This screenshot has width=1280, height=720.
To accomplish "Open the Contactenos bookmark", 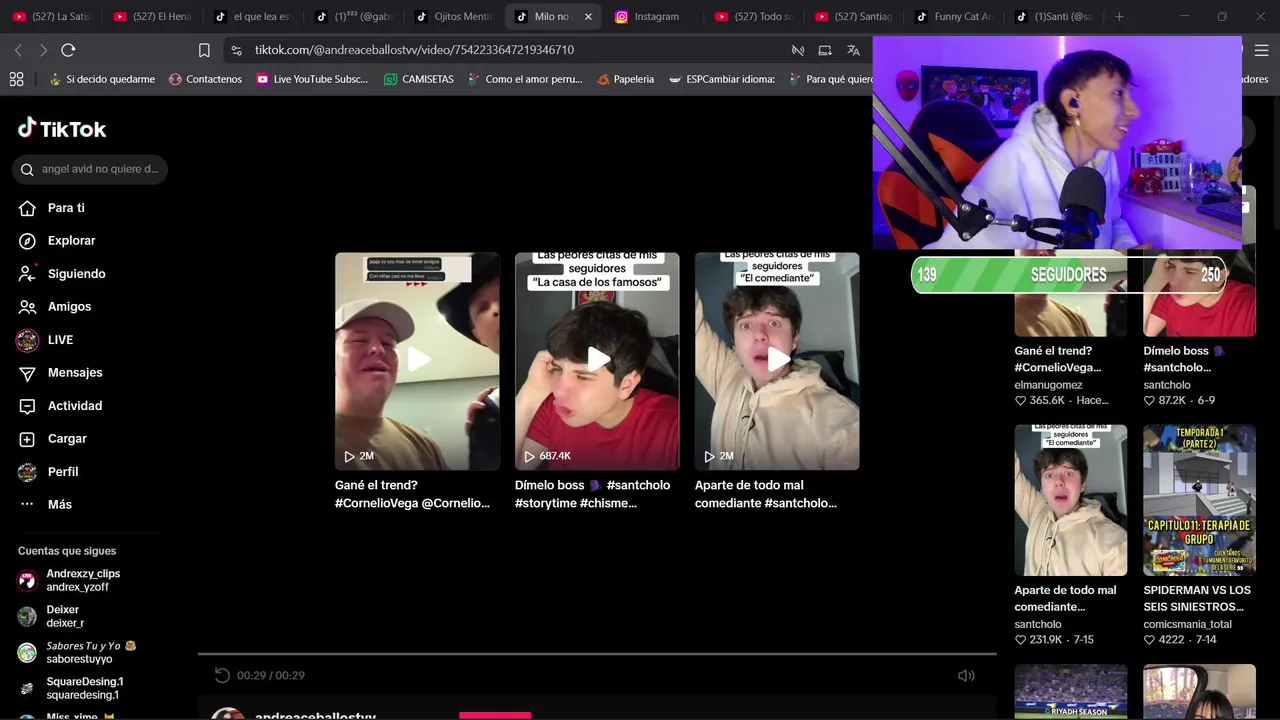I will click(x=205, y=79).
